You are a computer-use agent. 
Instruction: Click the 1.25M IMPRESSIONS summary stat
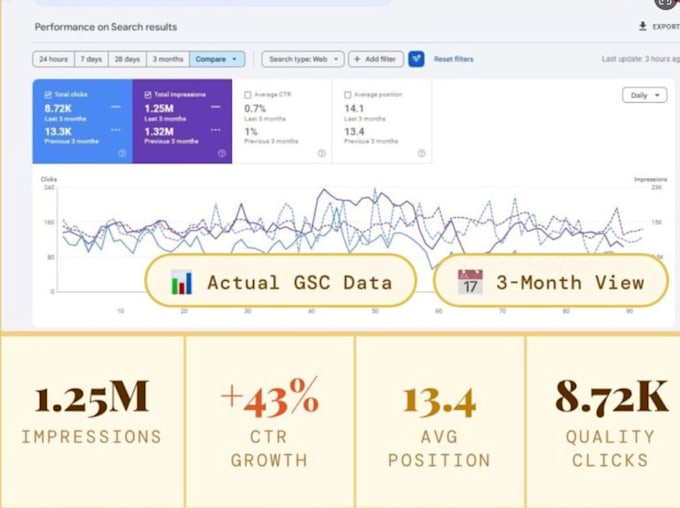pos(92,412)
